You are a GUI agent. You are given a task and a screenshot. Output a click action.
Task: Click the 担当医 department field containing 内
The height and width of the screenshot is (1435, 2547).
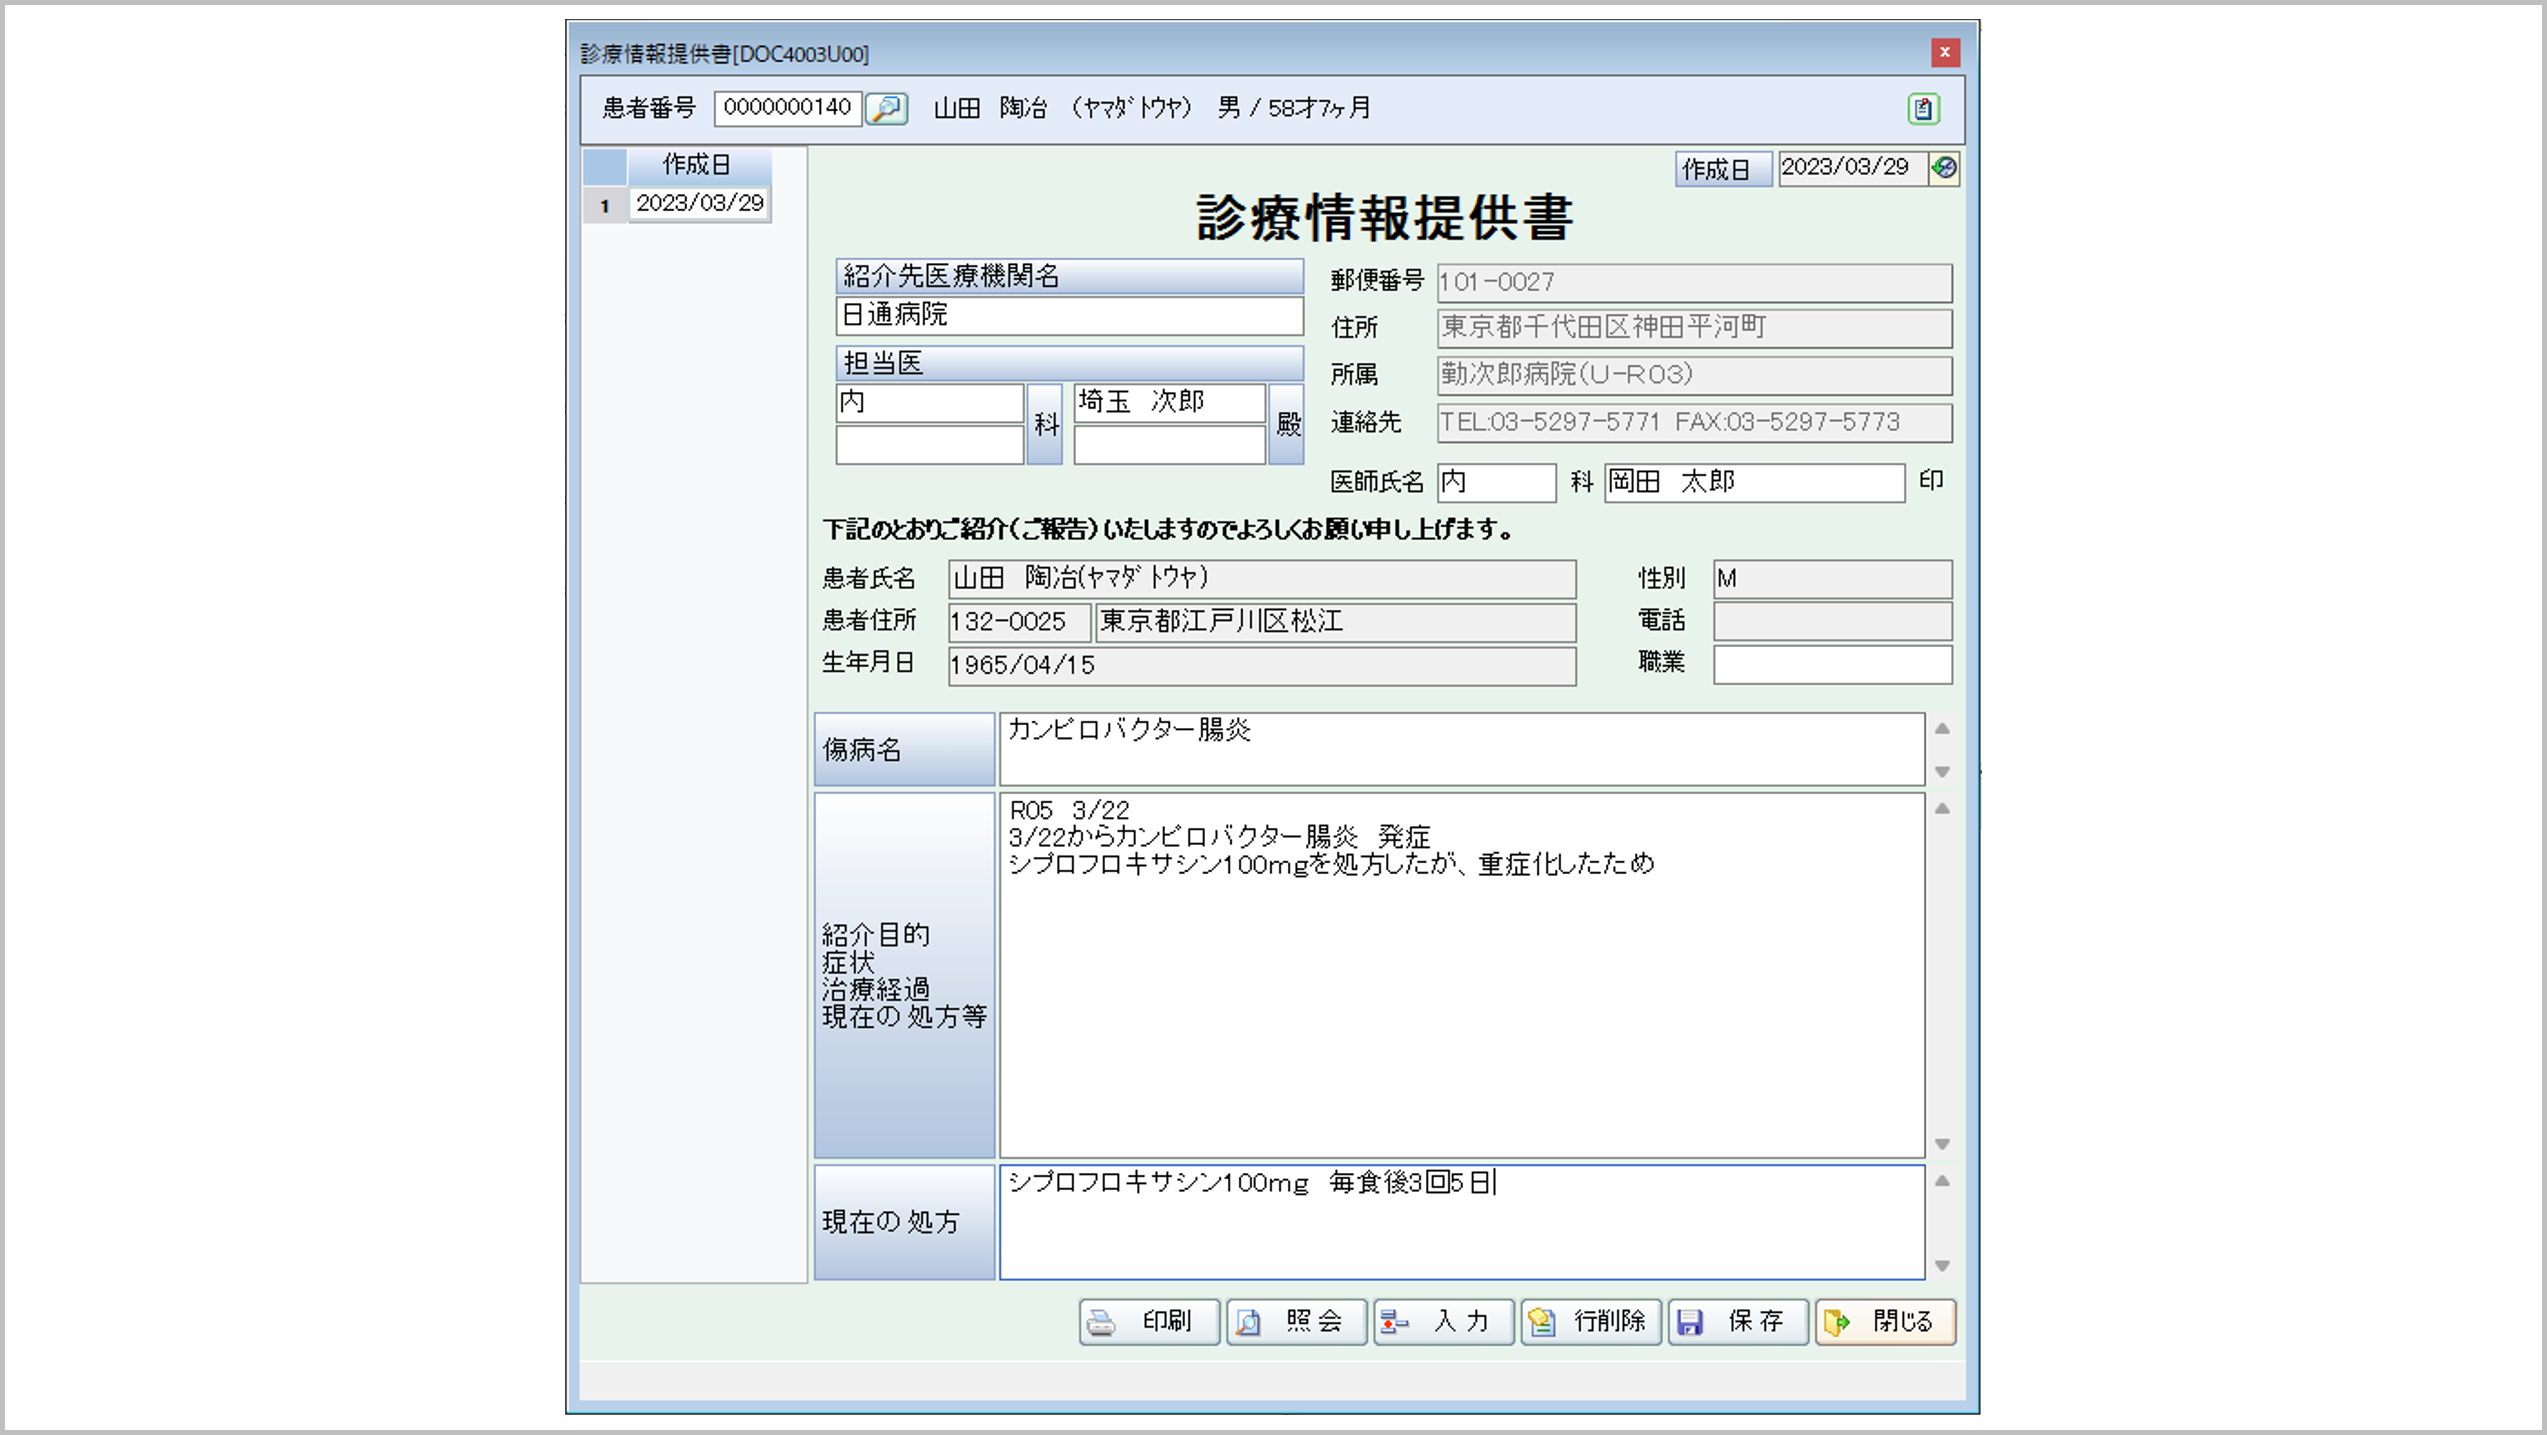tap(929, 403)
